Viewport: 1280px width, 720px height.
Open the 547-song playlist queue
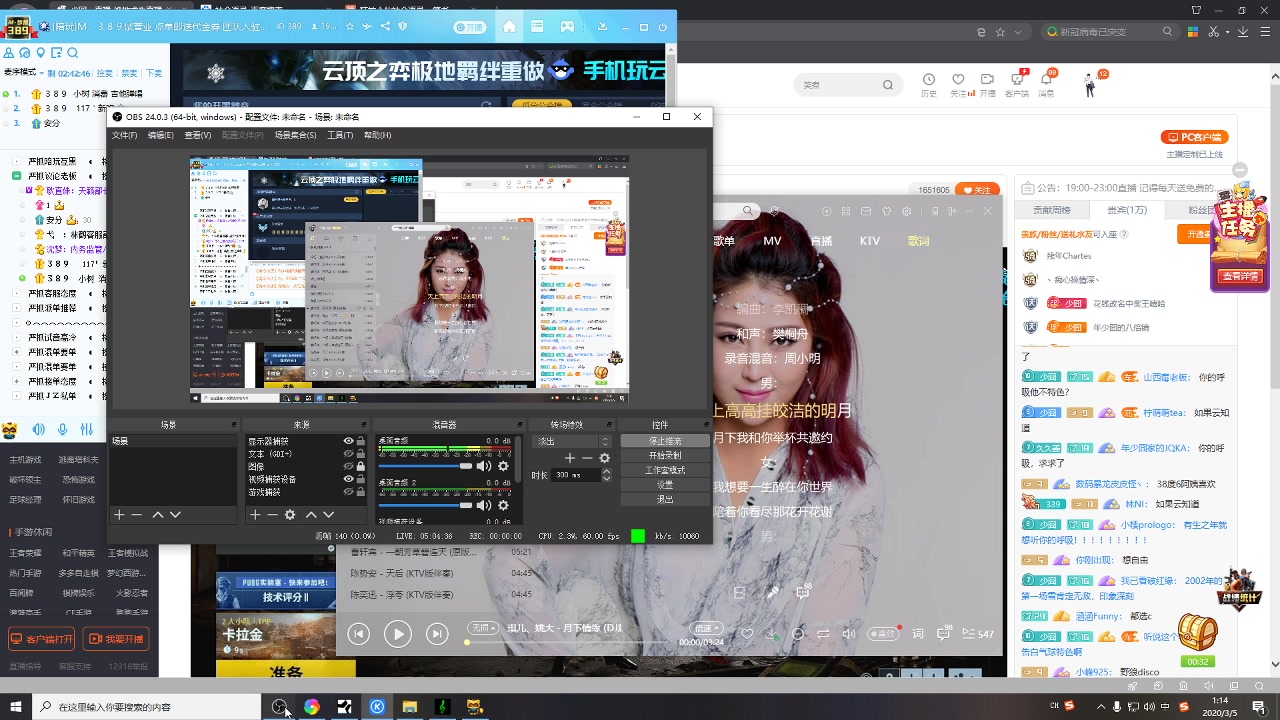pyautogui.click(x=977, y=634)
